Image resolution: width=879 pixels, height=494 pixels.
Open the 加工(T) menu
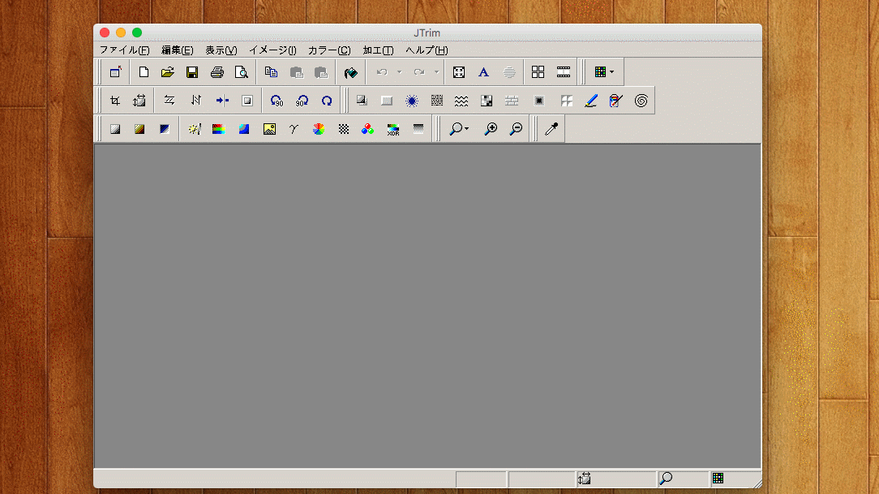378,50
